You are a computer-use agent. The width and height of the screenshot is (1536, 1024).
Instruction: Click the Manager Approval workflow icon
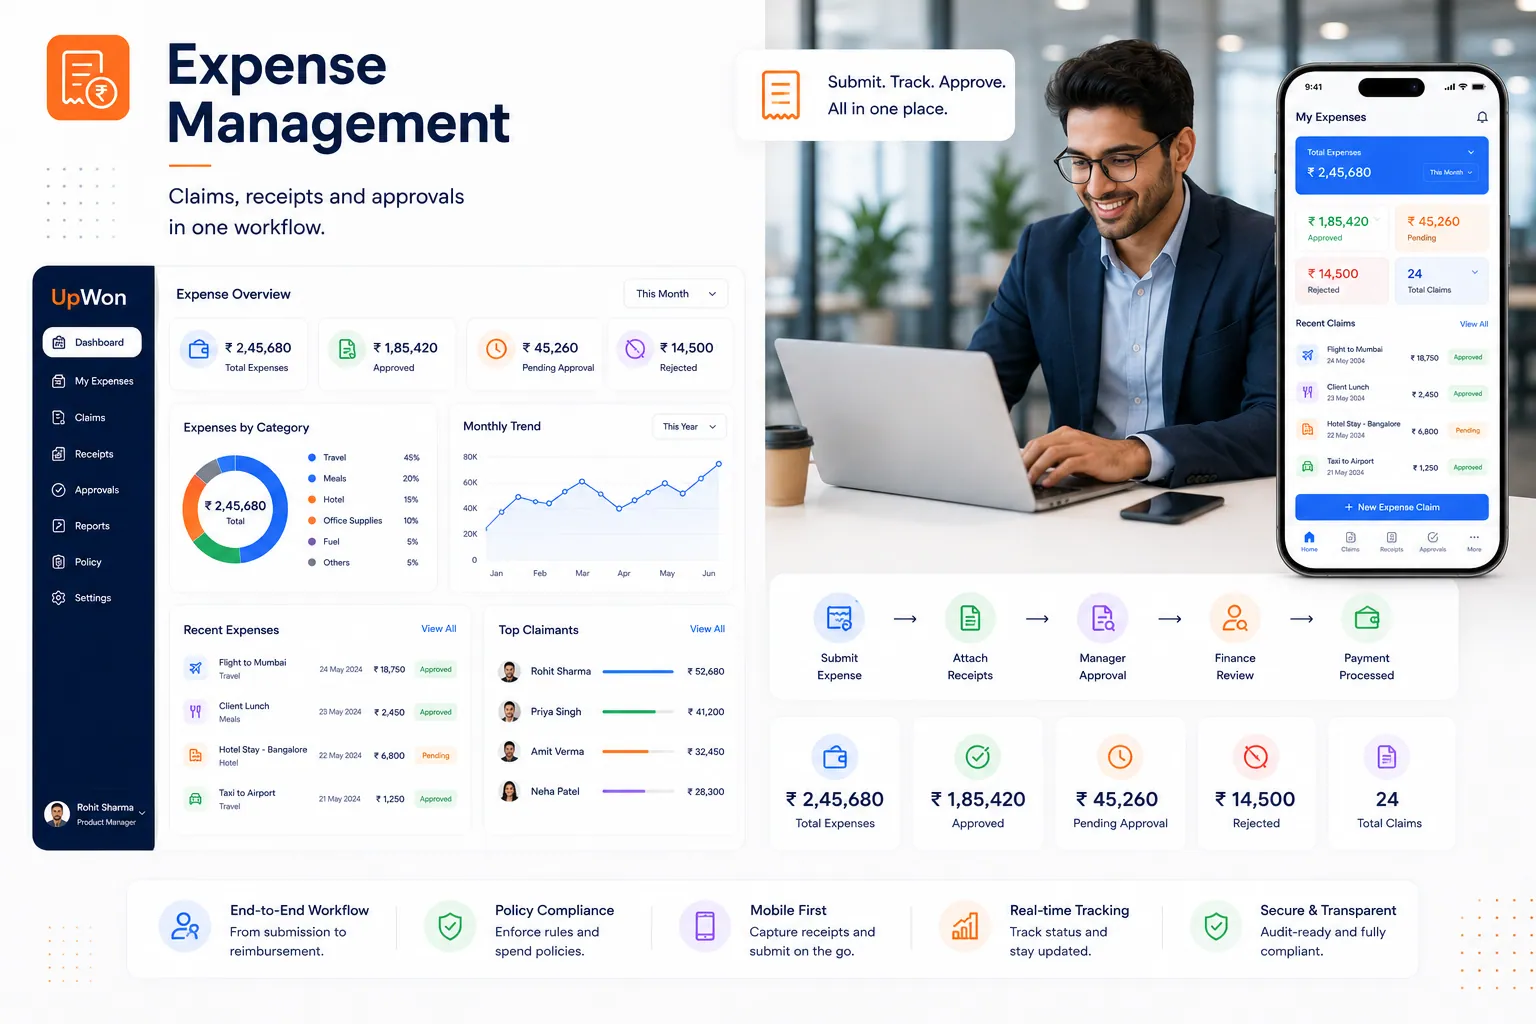1102,619
